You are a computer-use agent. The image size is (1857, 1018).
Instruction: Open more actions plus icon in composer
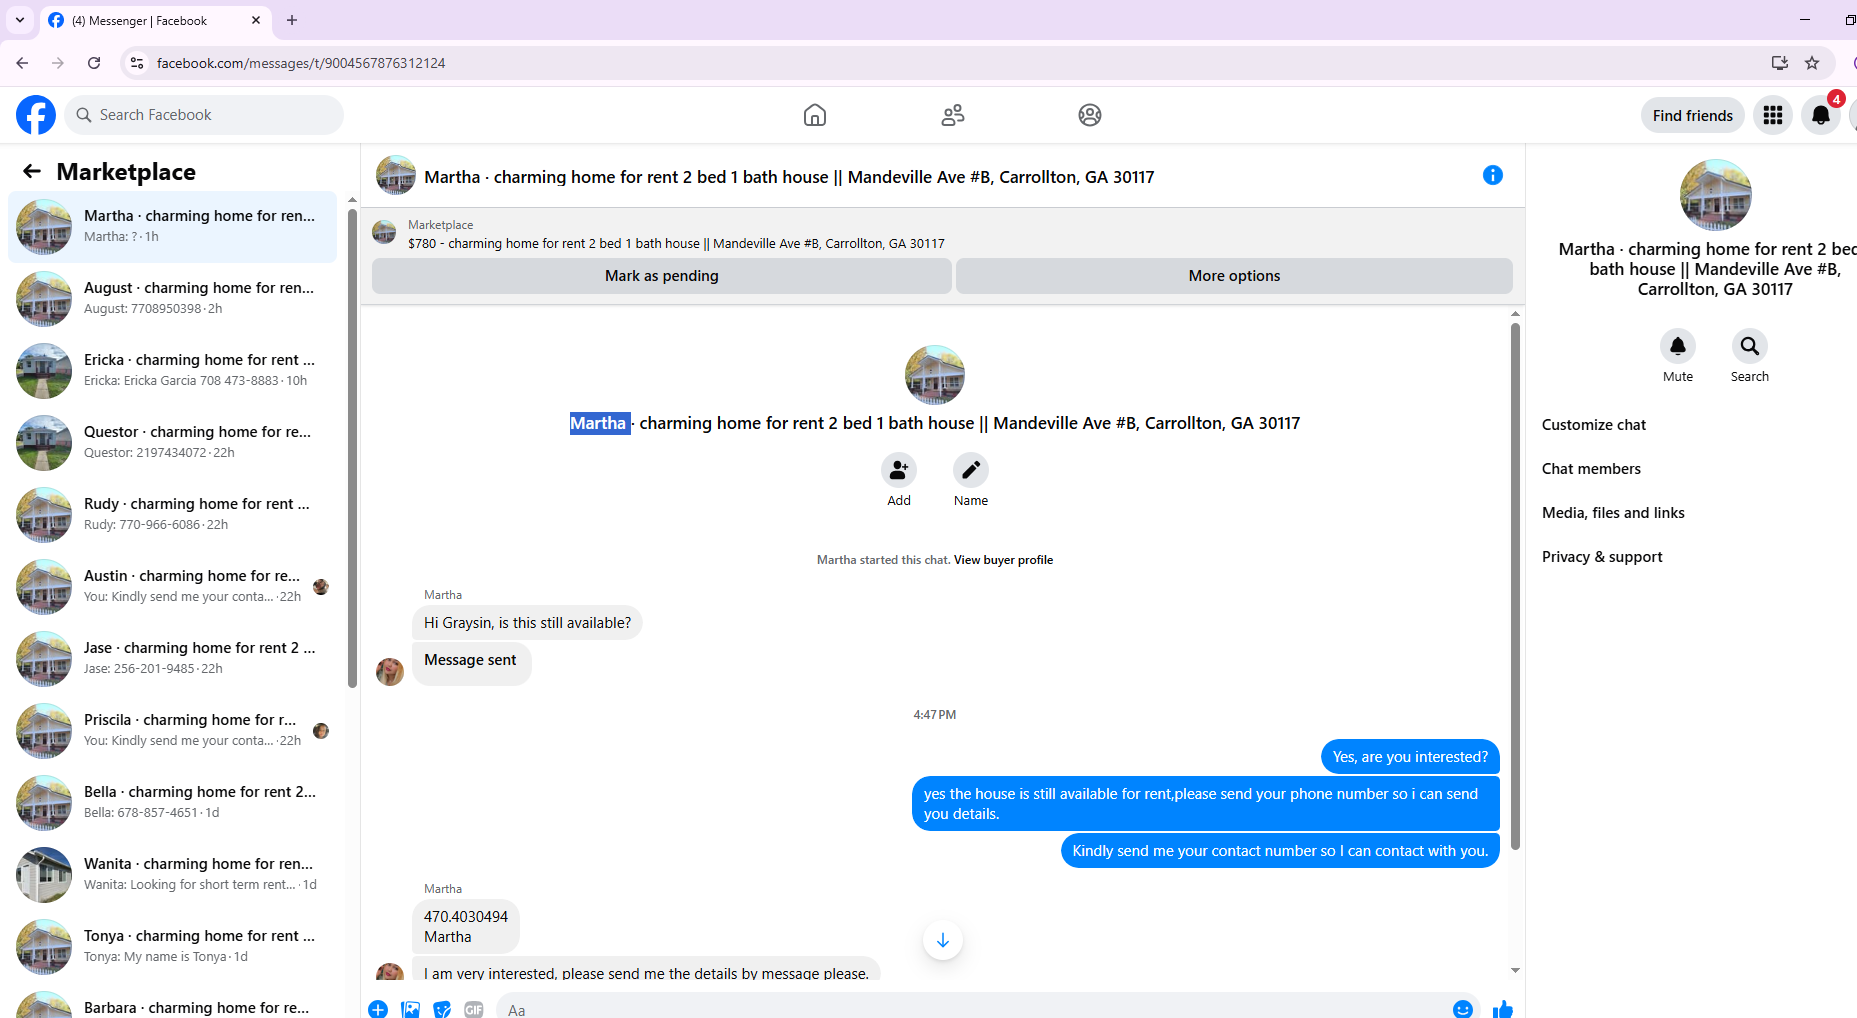click(378, 1009)
